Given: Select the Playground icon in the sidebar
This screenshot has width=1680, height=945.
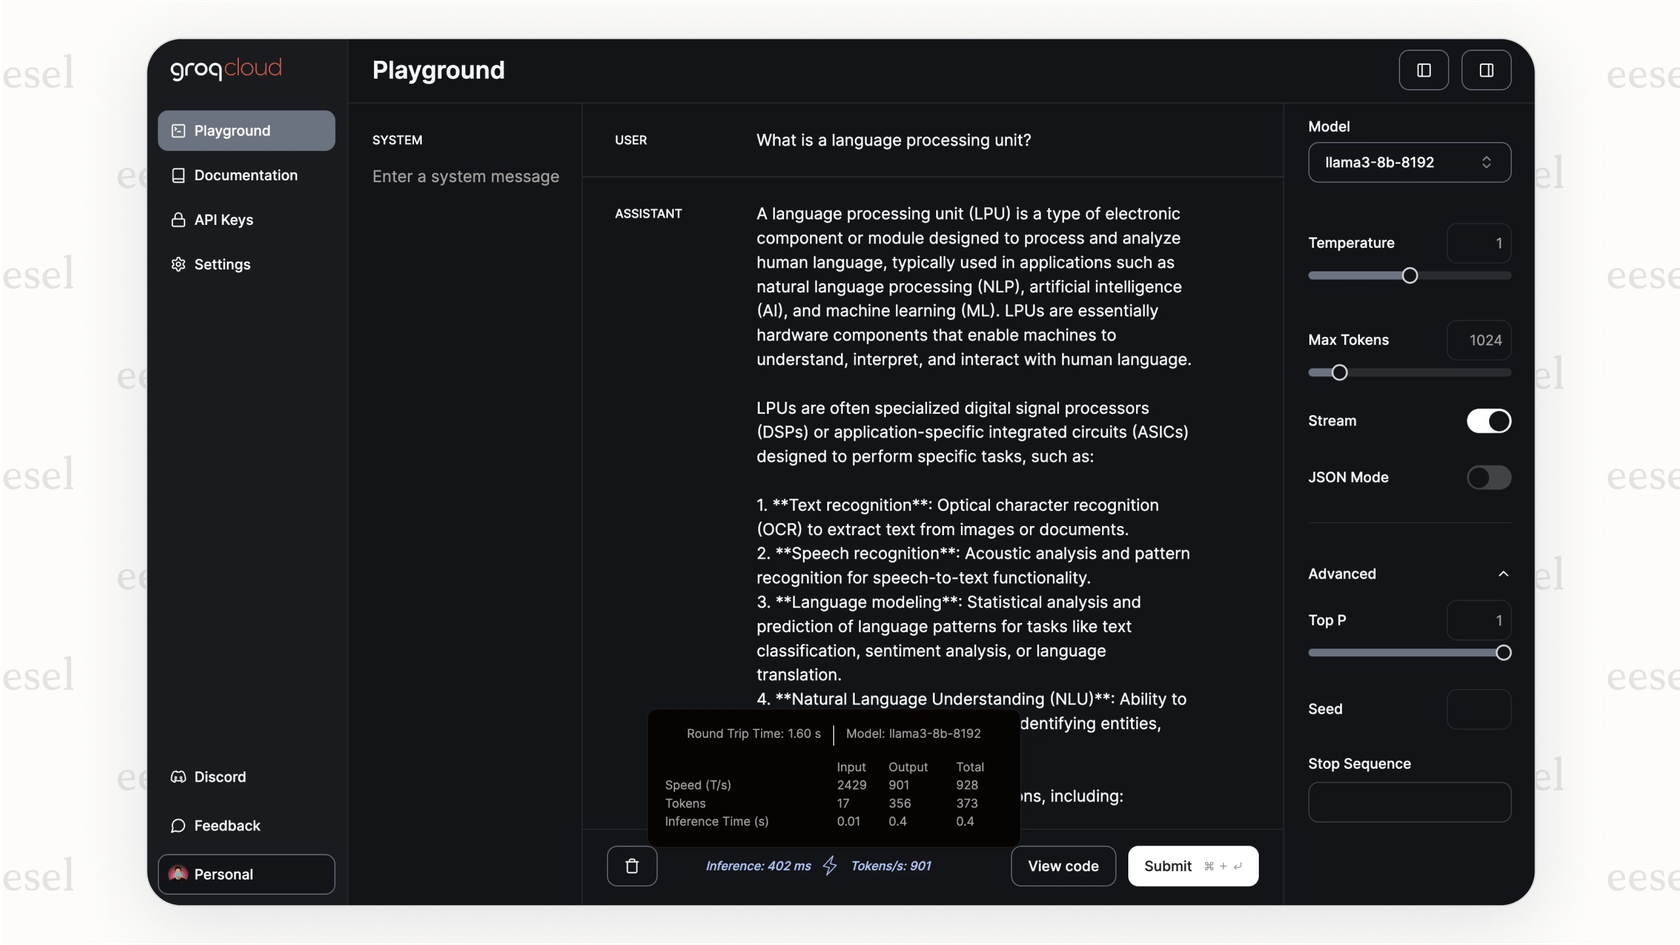Looking at the screenshot, I should coord(177,130).
